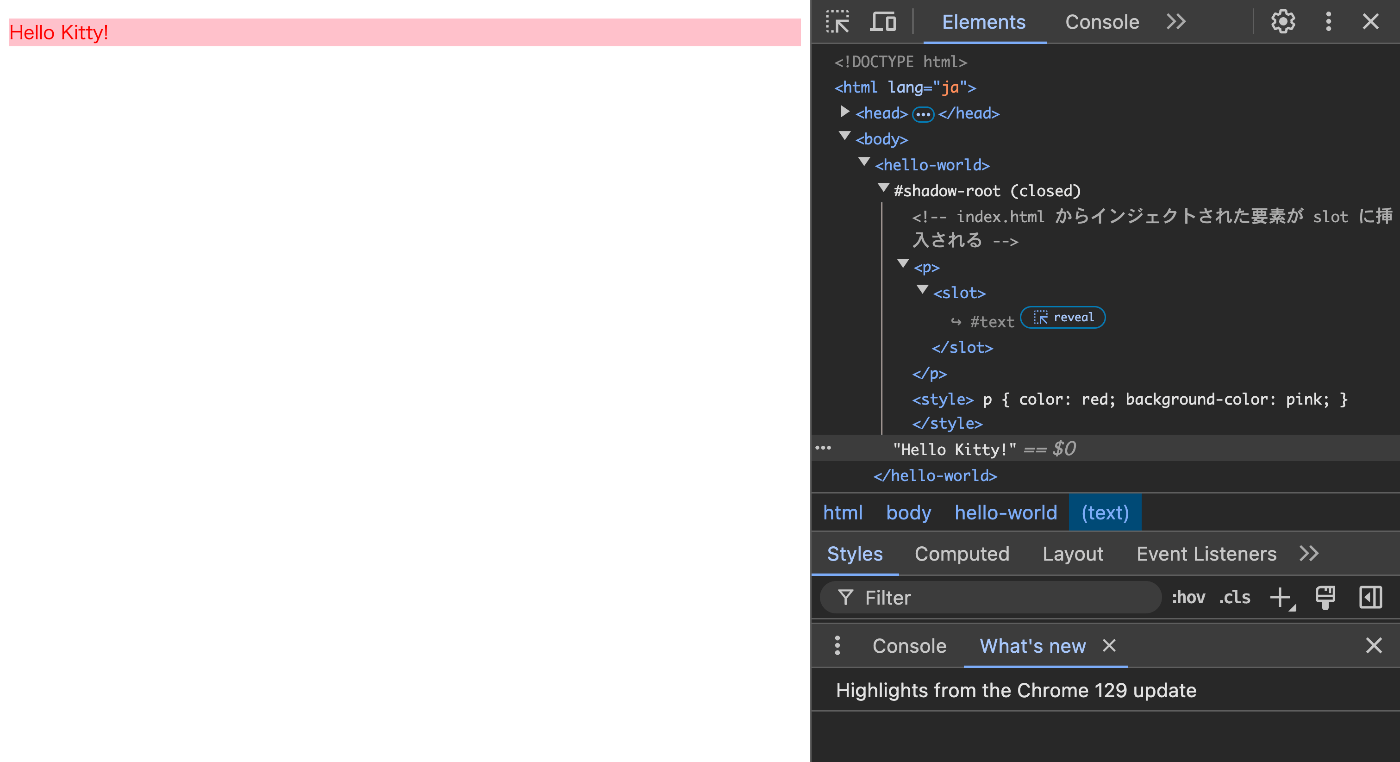The image size is (1400, 762).
Task: Switch to the Elements tab
Action: [984, 22]
